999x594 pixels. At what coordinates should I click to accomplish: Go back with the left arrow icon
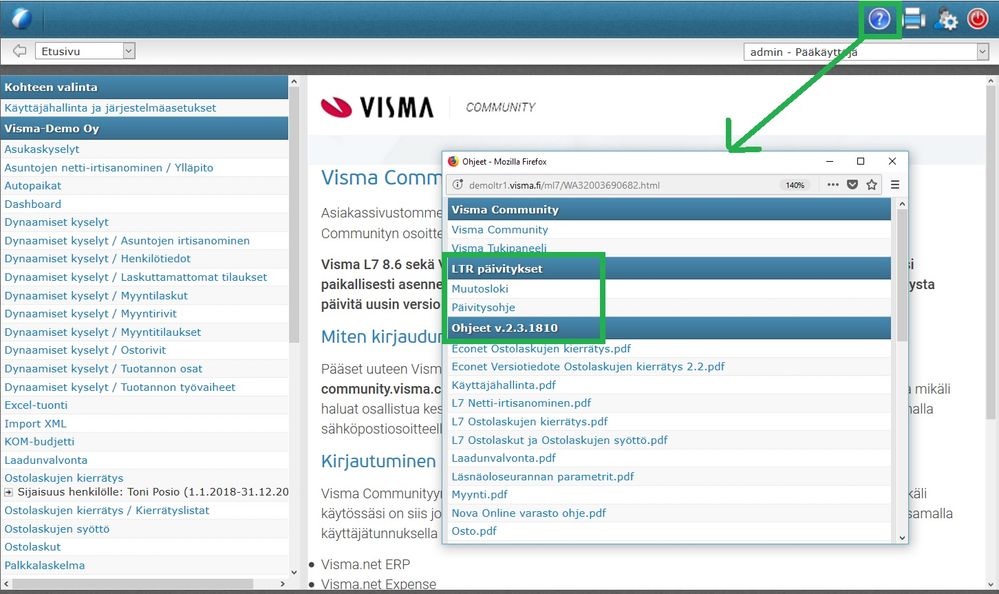point(20,50)
